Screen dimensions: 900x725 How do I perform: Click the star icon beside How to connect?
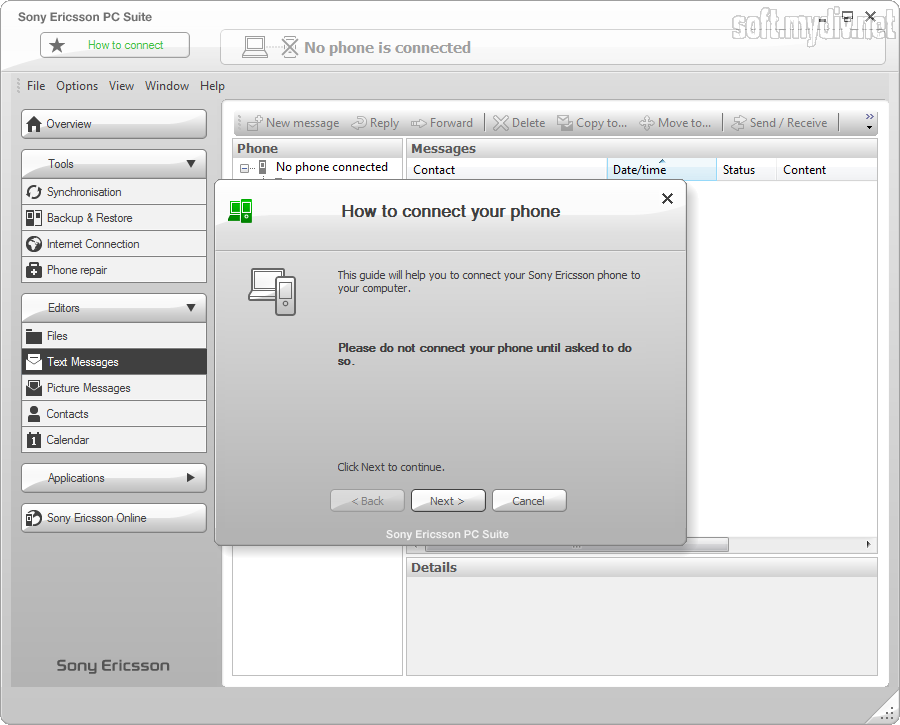57,45
